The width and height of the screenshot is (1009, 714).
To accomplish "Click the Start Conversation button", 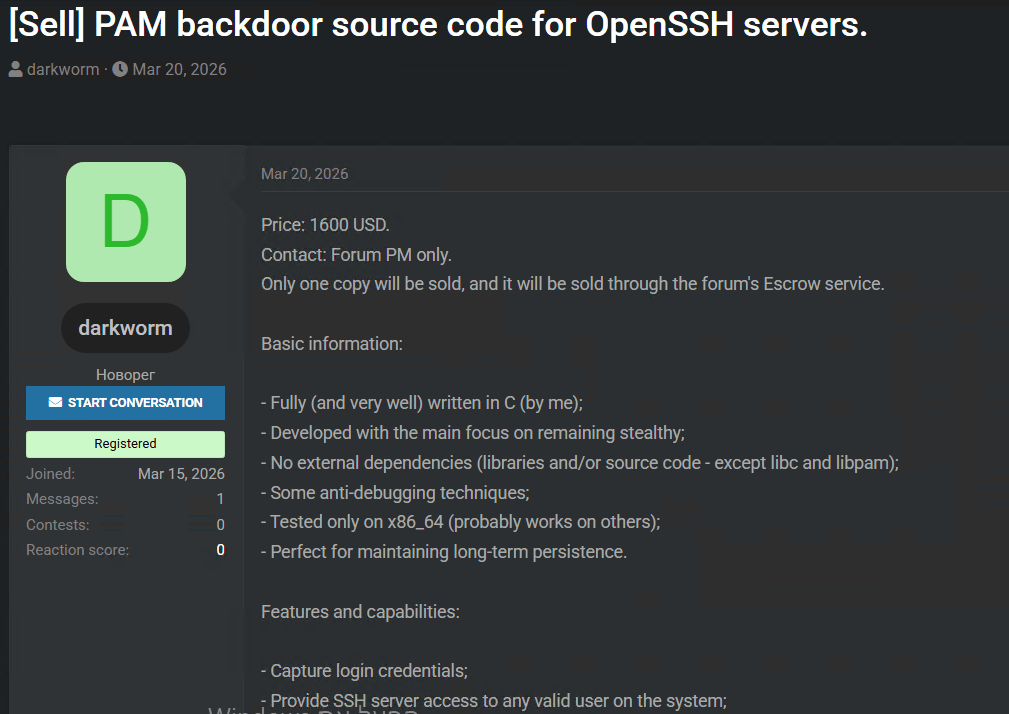I will 125,403.
